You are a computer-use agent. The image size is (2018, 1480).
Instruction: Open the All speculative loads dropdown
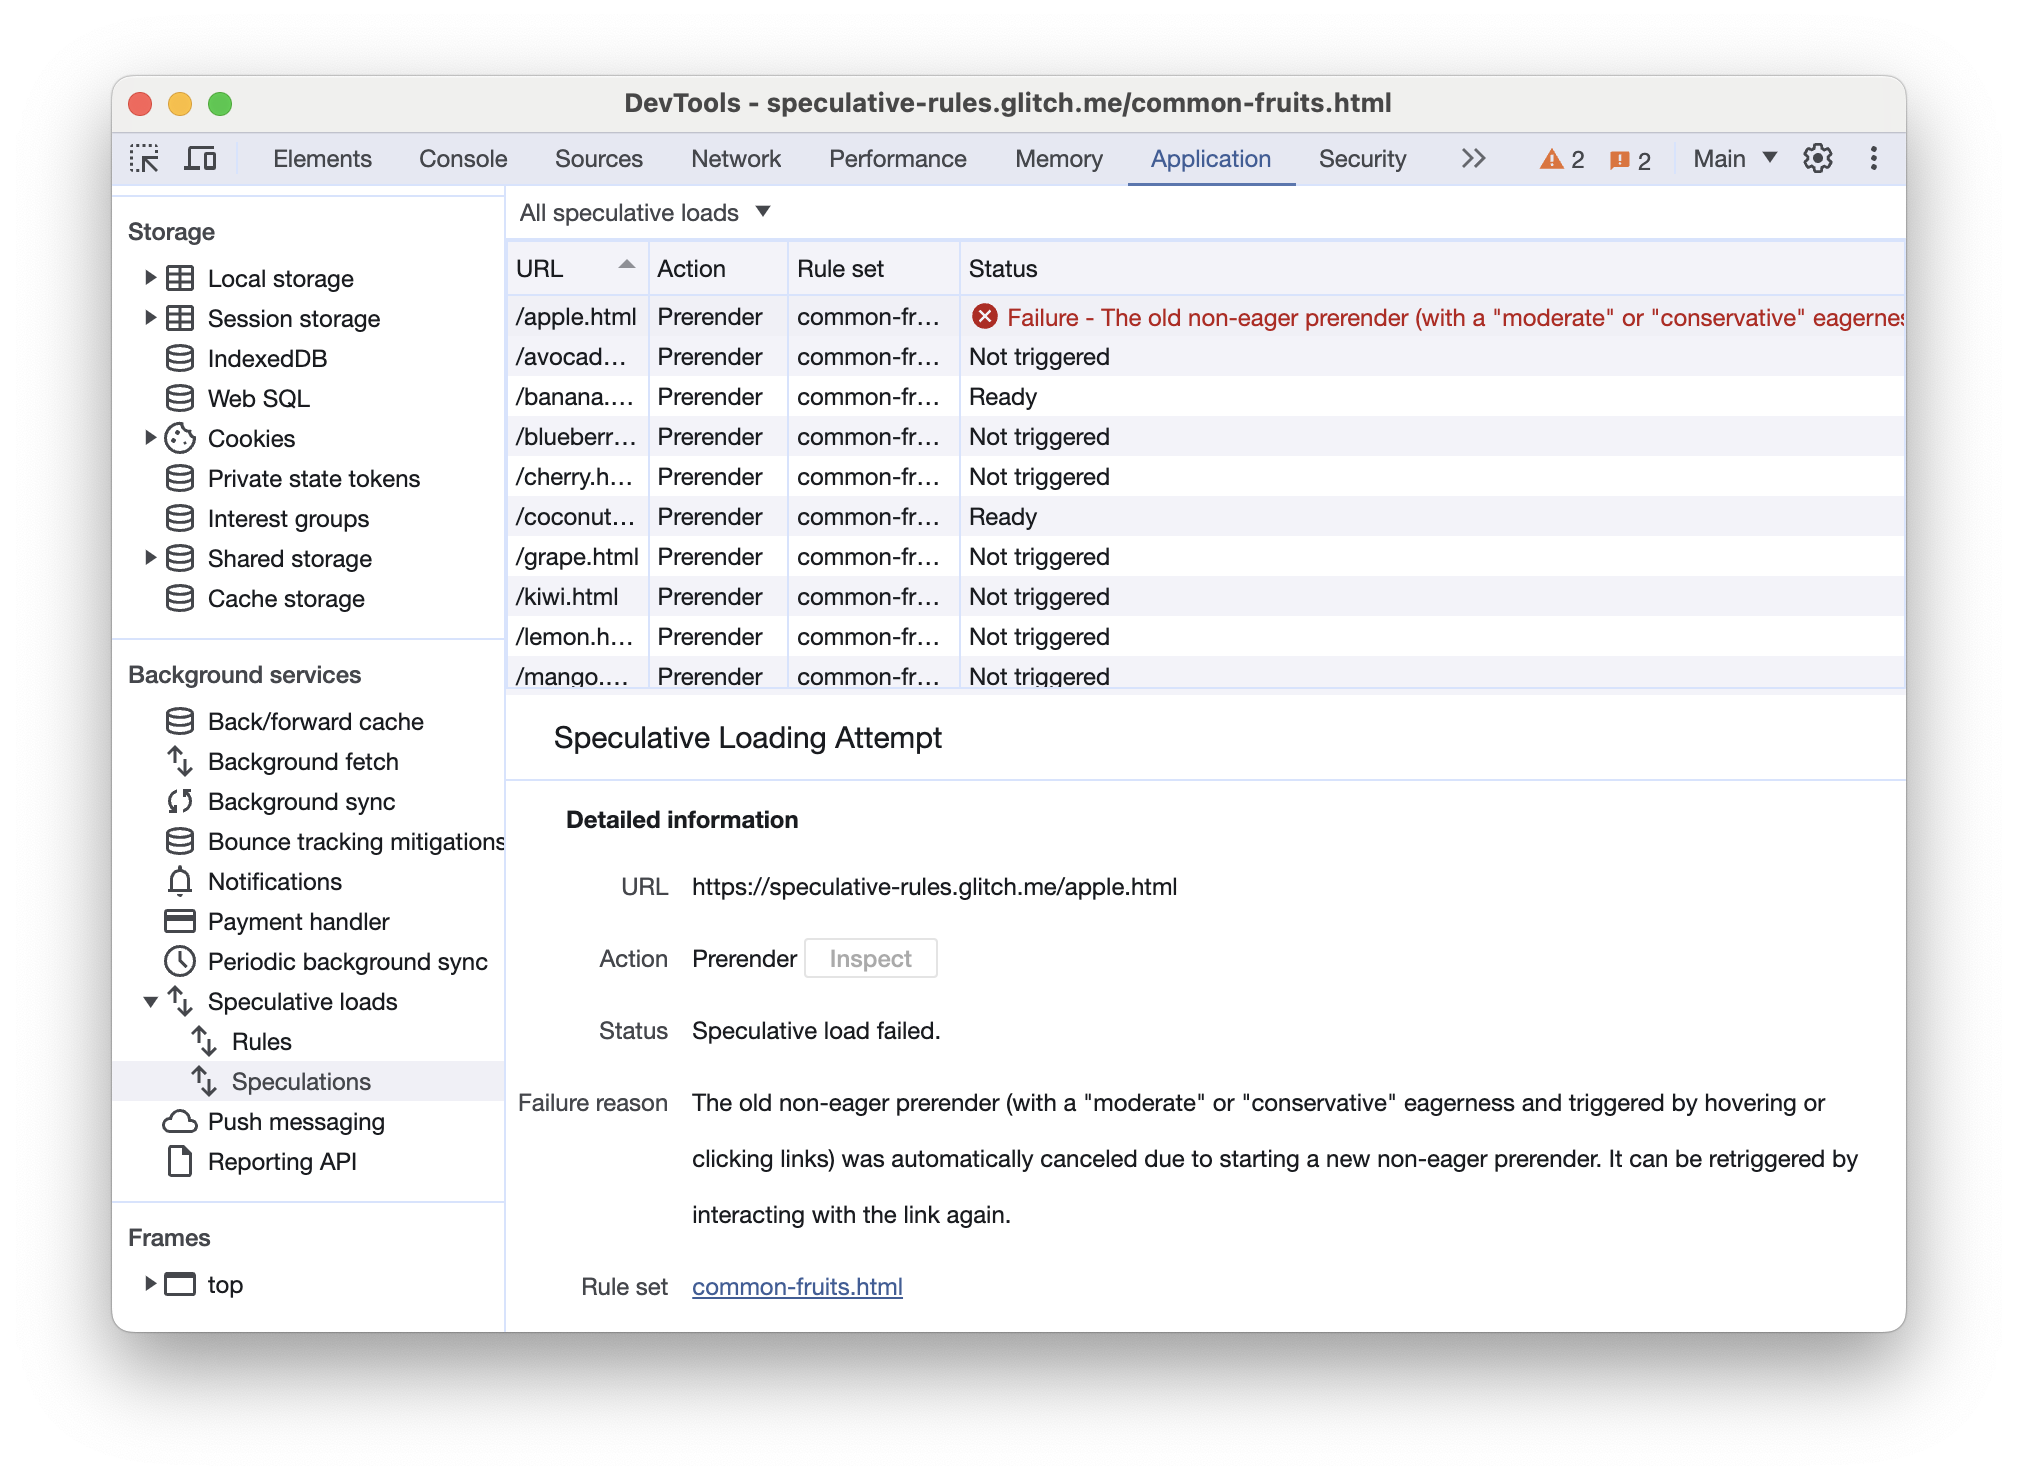[644, 213]
